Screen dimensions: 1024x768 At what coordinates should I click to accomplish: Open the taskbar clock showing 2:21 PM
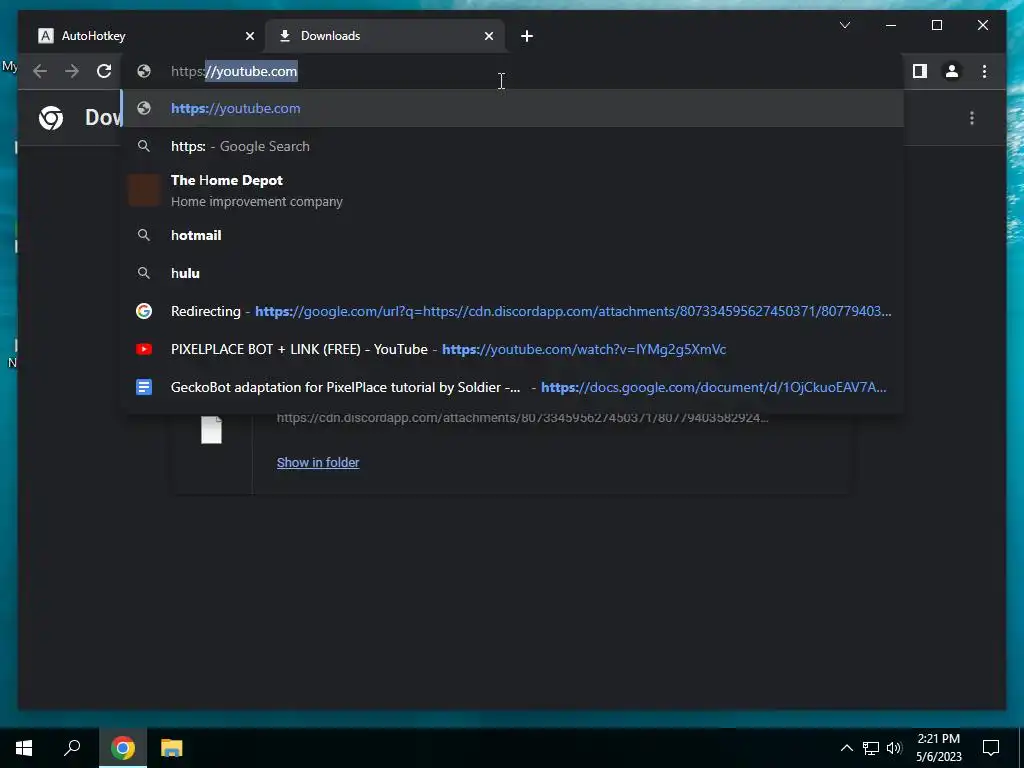[x=938, y=748]
